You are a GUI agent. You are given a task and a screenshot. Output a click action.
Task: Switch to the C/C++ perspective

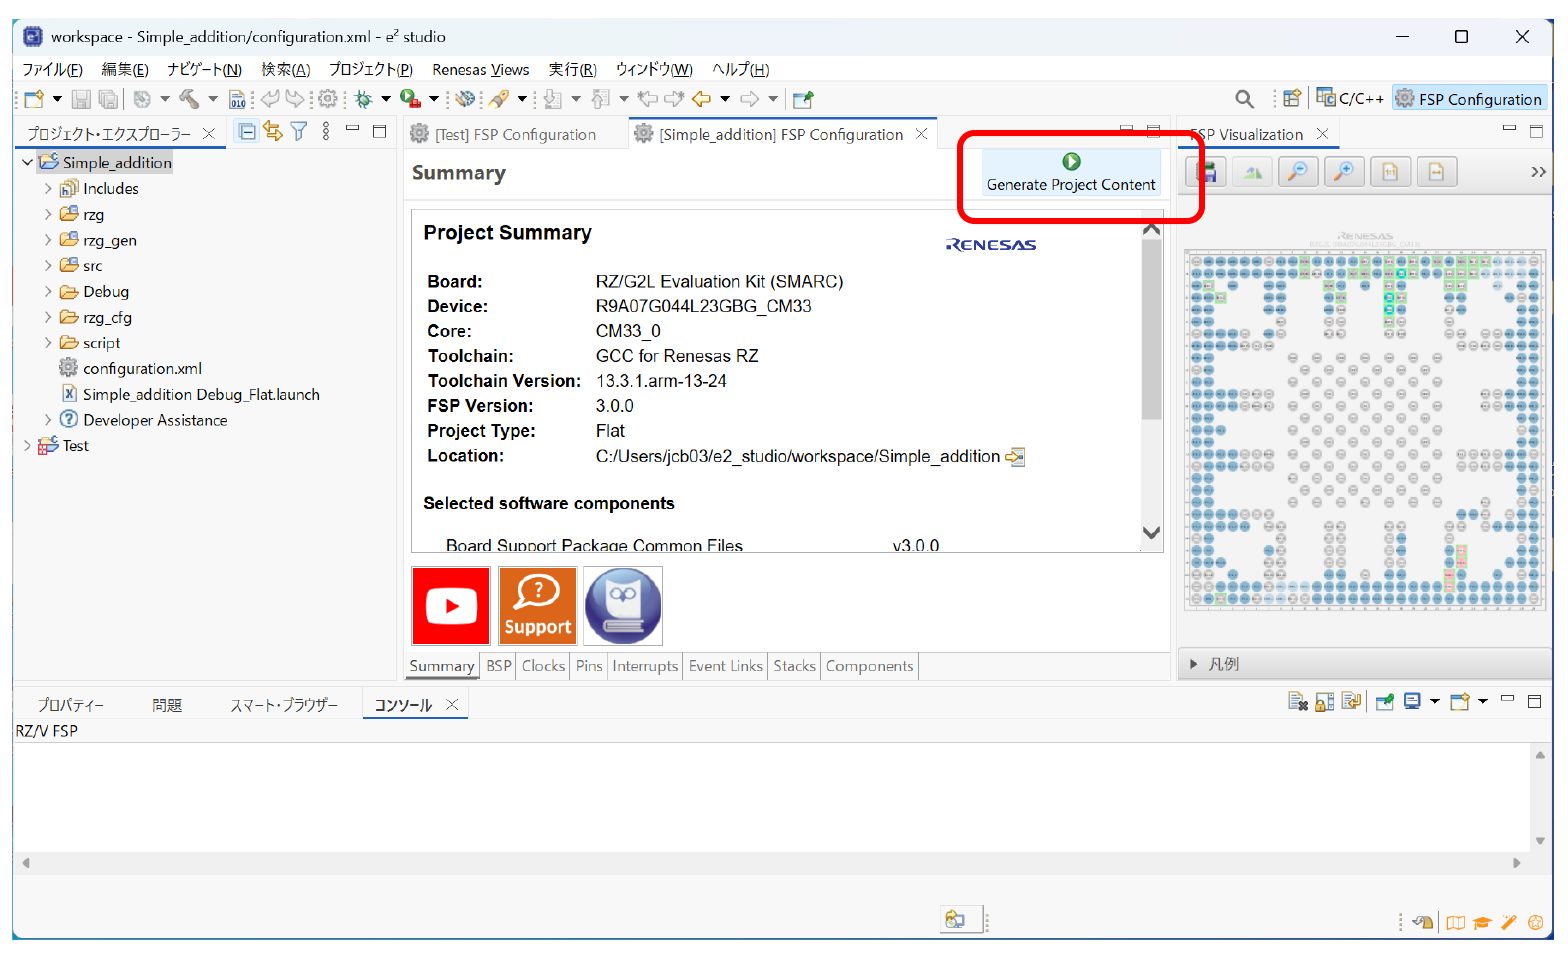coord(1350,98)
